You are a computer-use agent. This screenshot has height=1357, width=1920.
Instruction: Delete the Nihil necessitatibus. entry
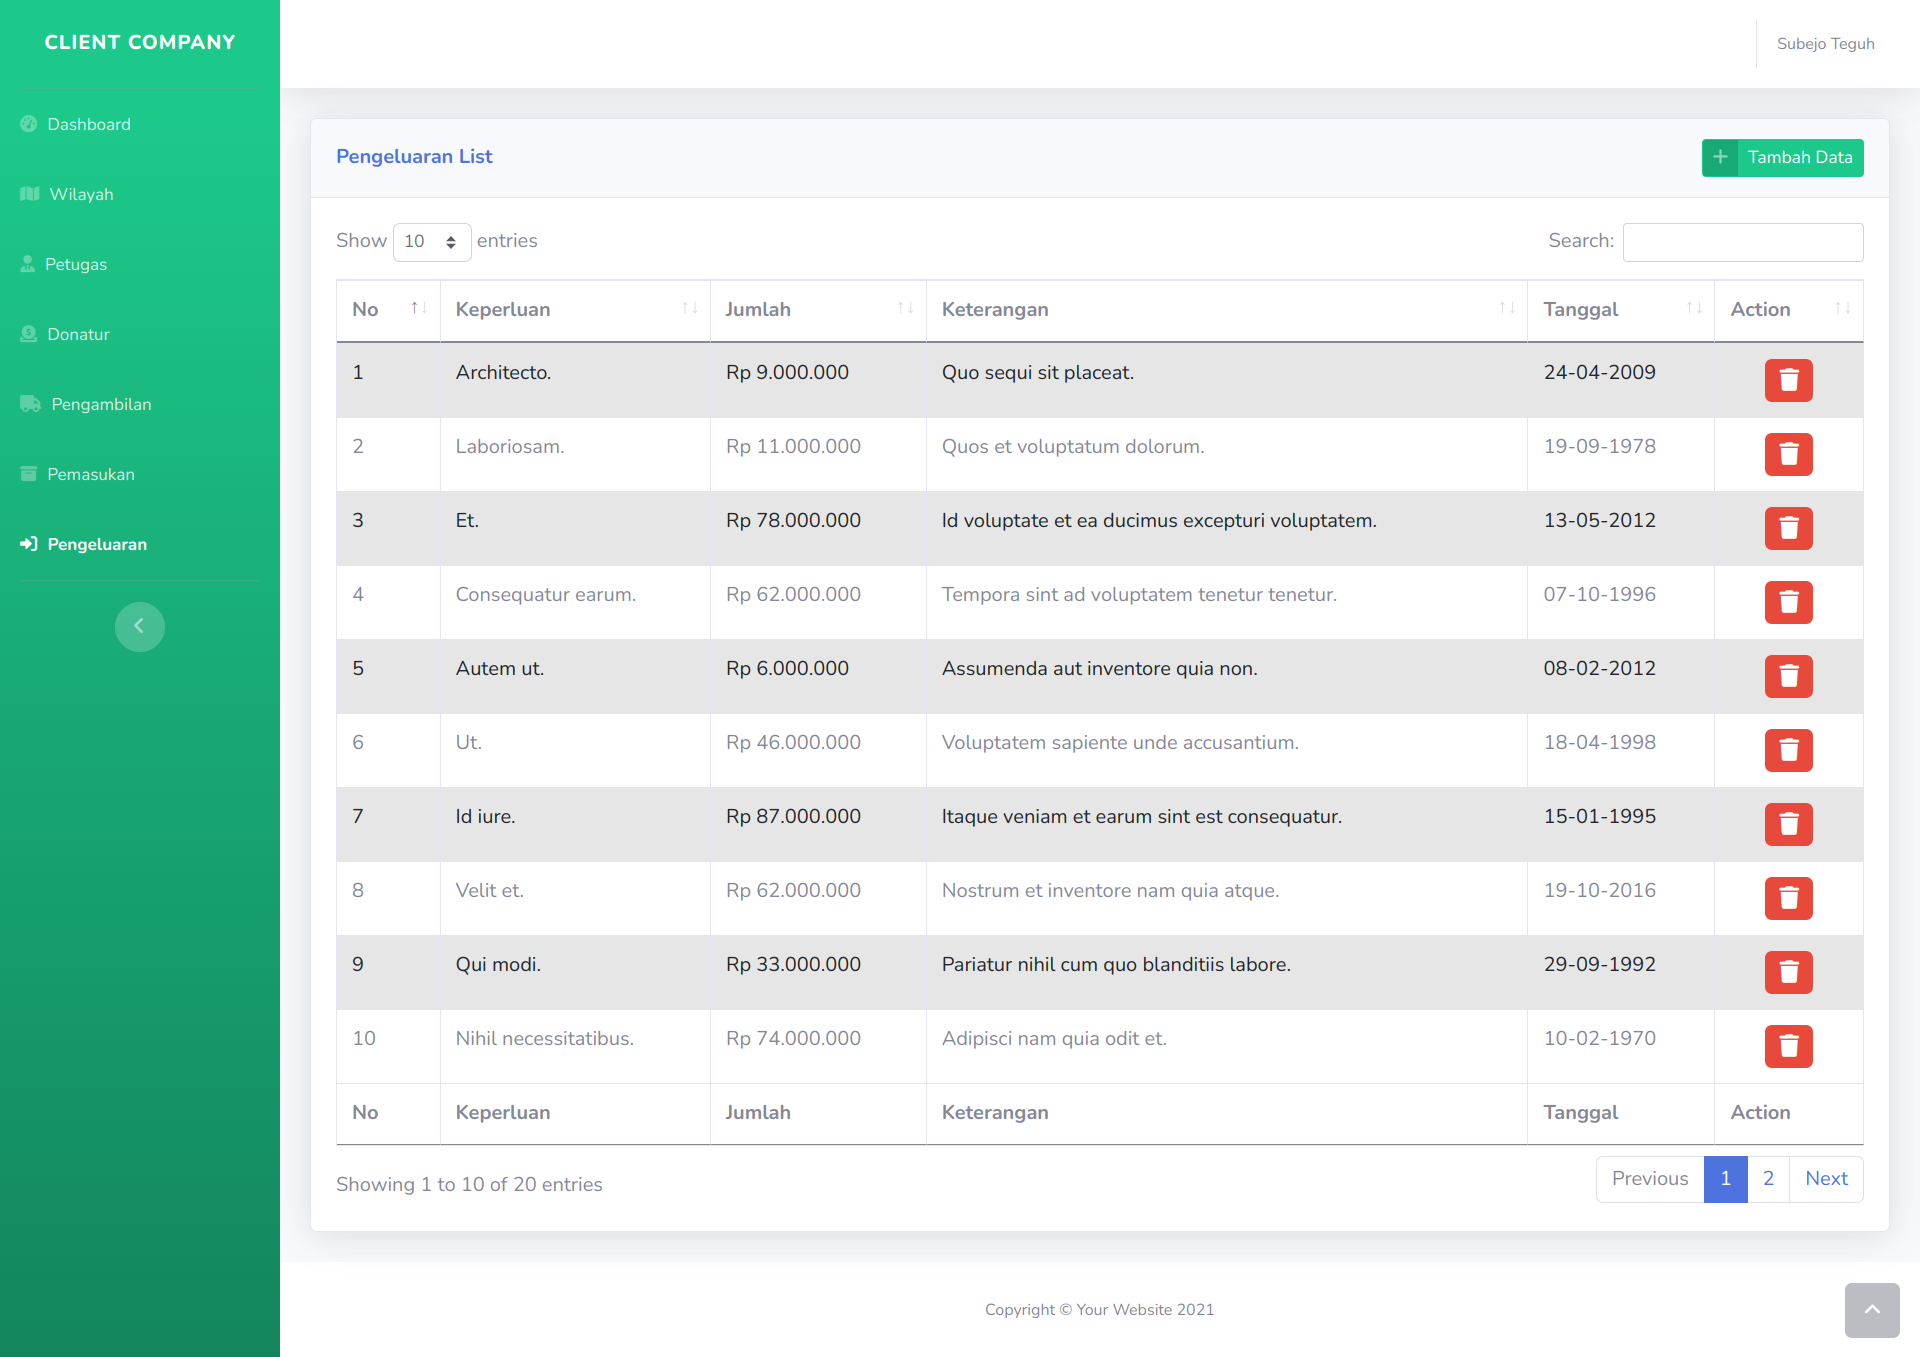[x=1788, y=1046]
